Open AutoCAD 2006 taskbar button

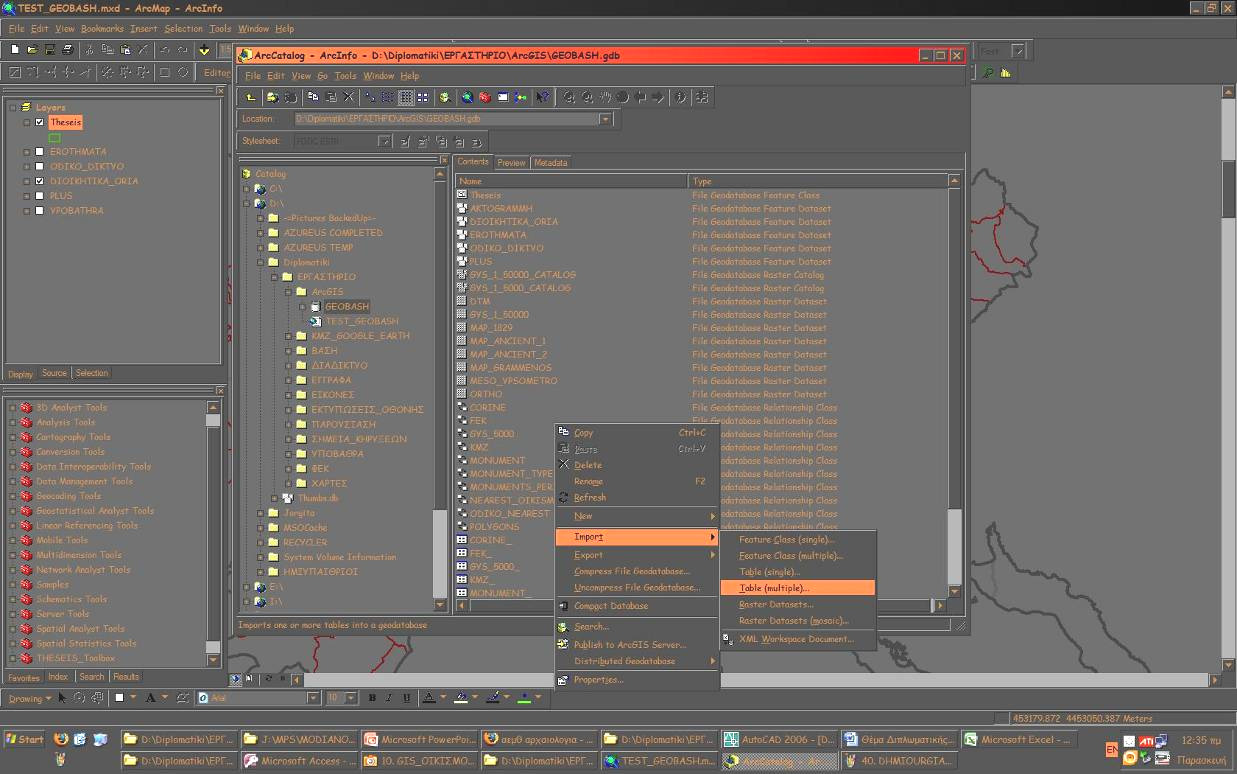tap(777, 740)
